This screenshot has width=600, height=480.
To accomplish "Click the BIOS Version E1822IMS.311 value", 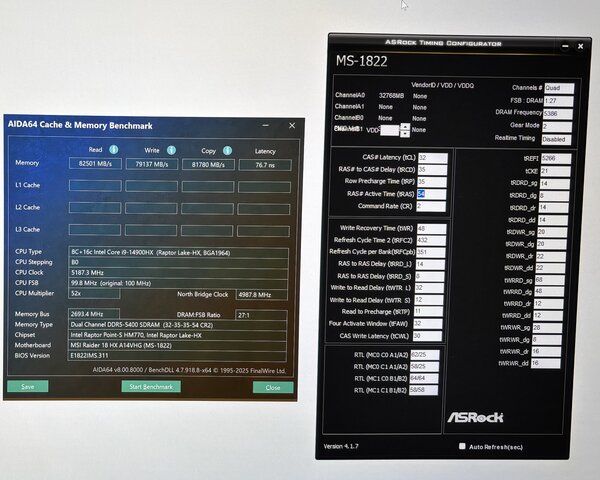I will [178, 356].
